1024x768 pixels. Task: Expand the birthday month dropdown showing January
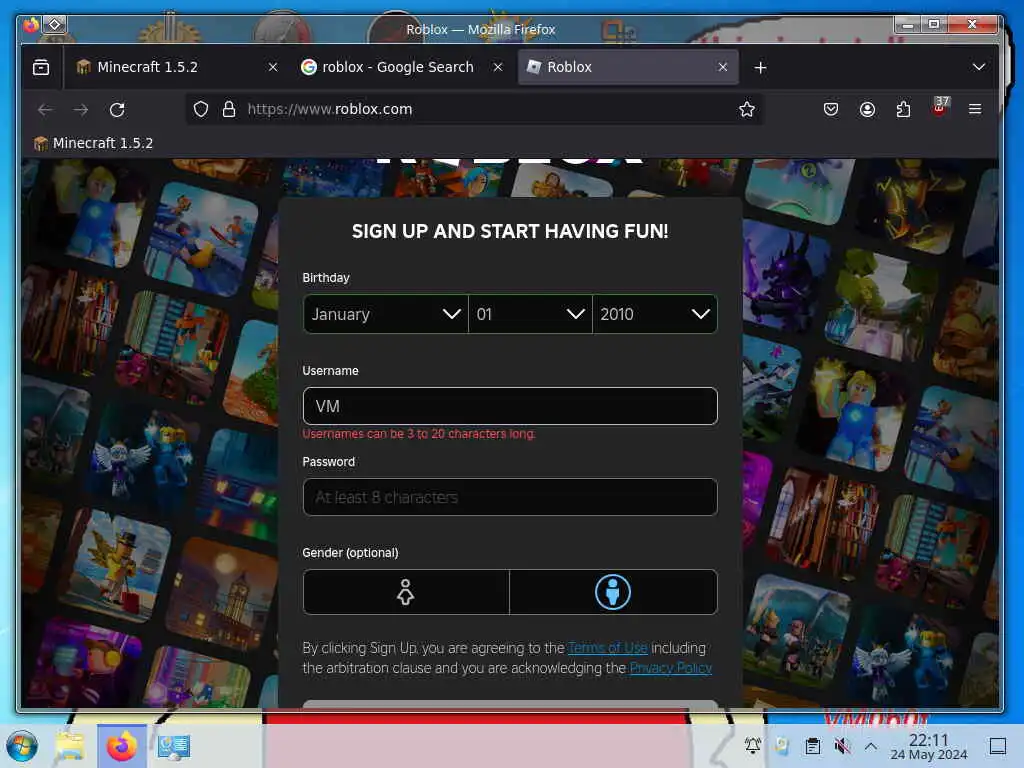(x=385, y=314)
